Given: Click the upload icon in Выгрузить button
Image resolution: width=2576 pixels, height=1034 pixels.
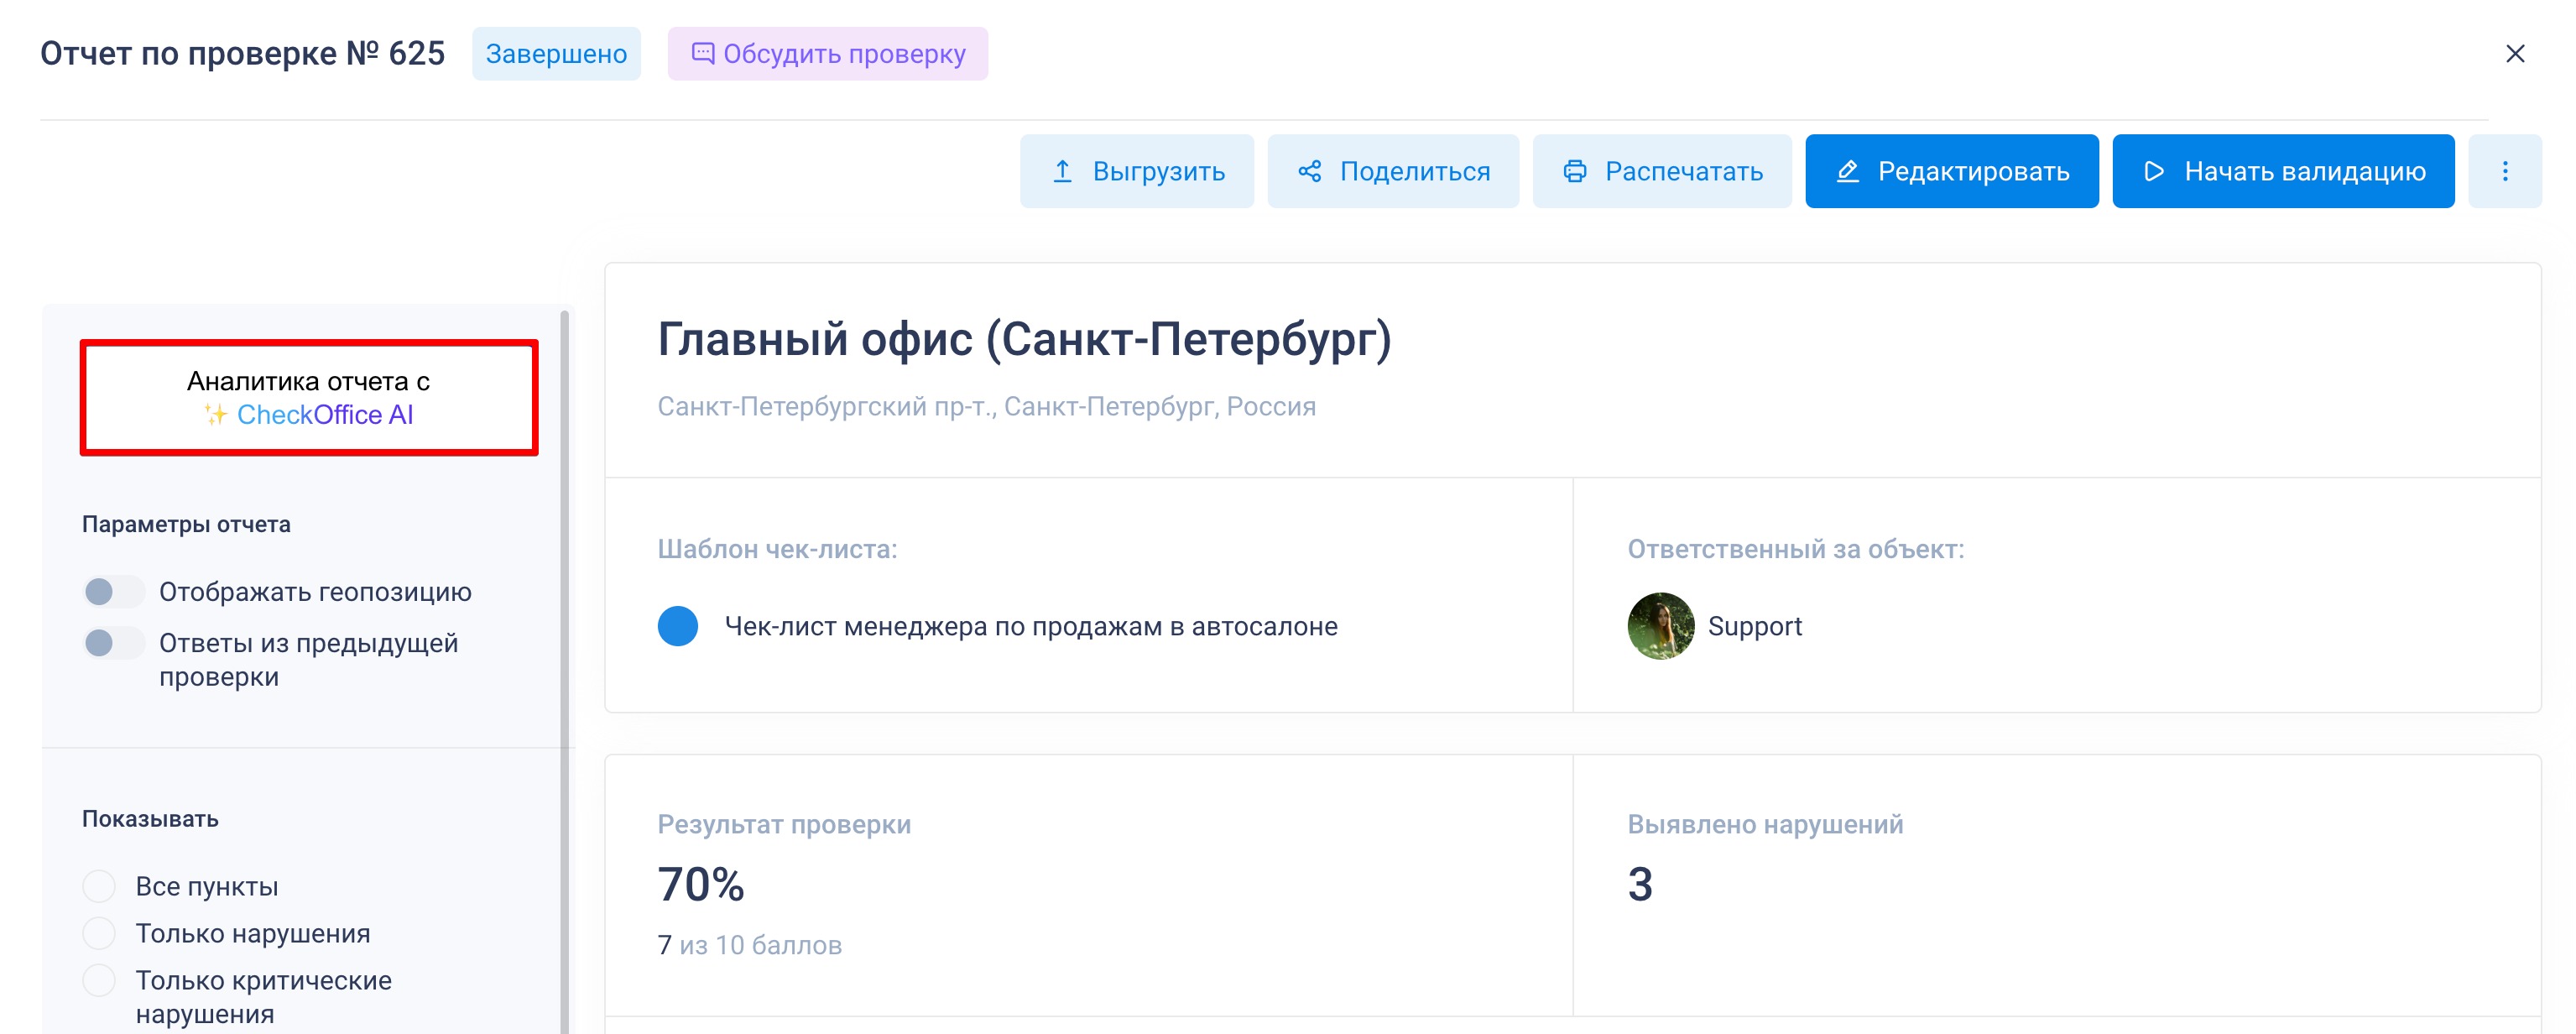Looking at the screenshot, I should coord(1062,171).
